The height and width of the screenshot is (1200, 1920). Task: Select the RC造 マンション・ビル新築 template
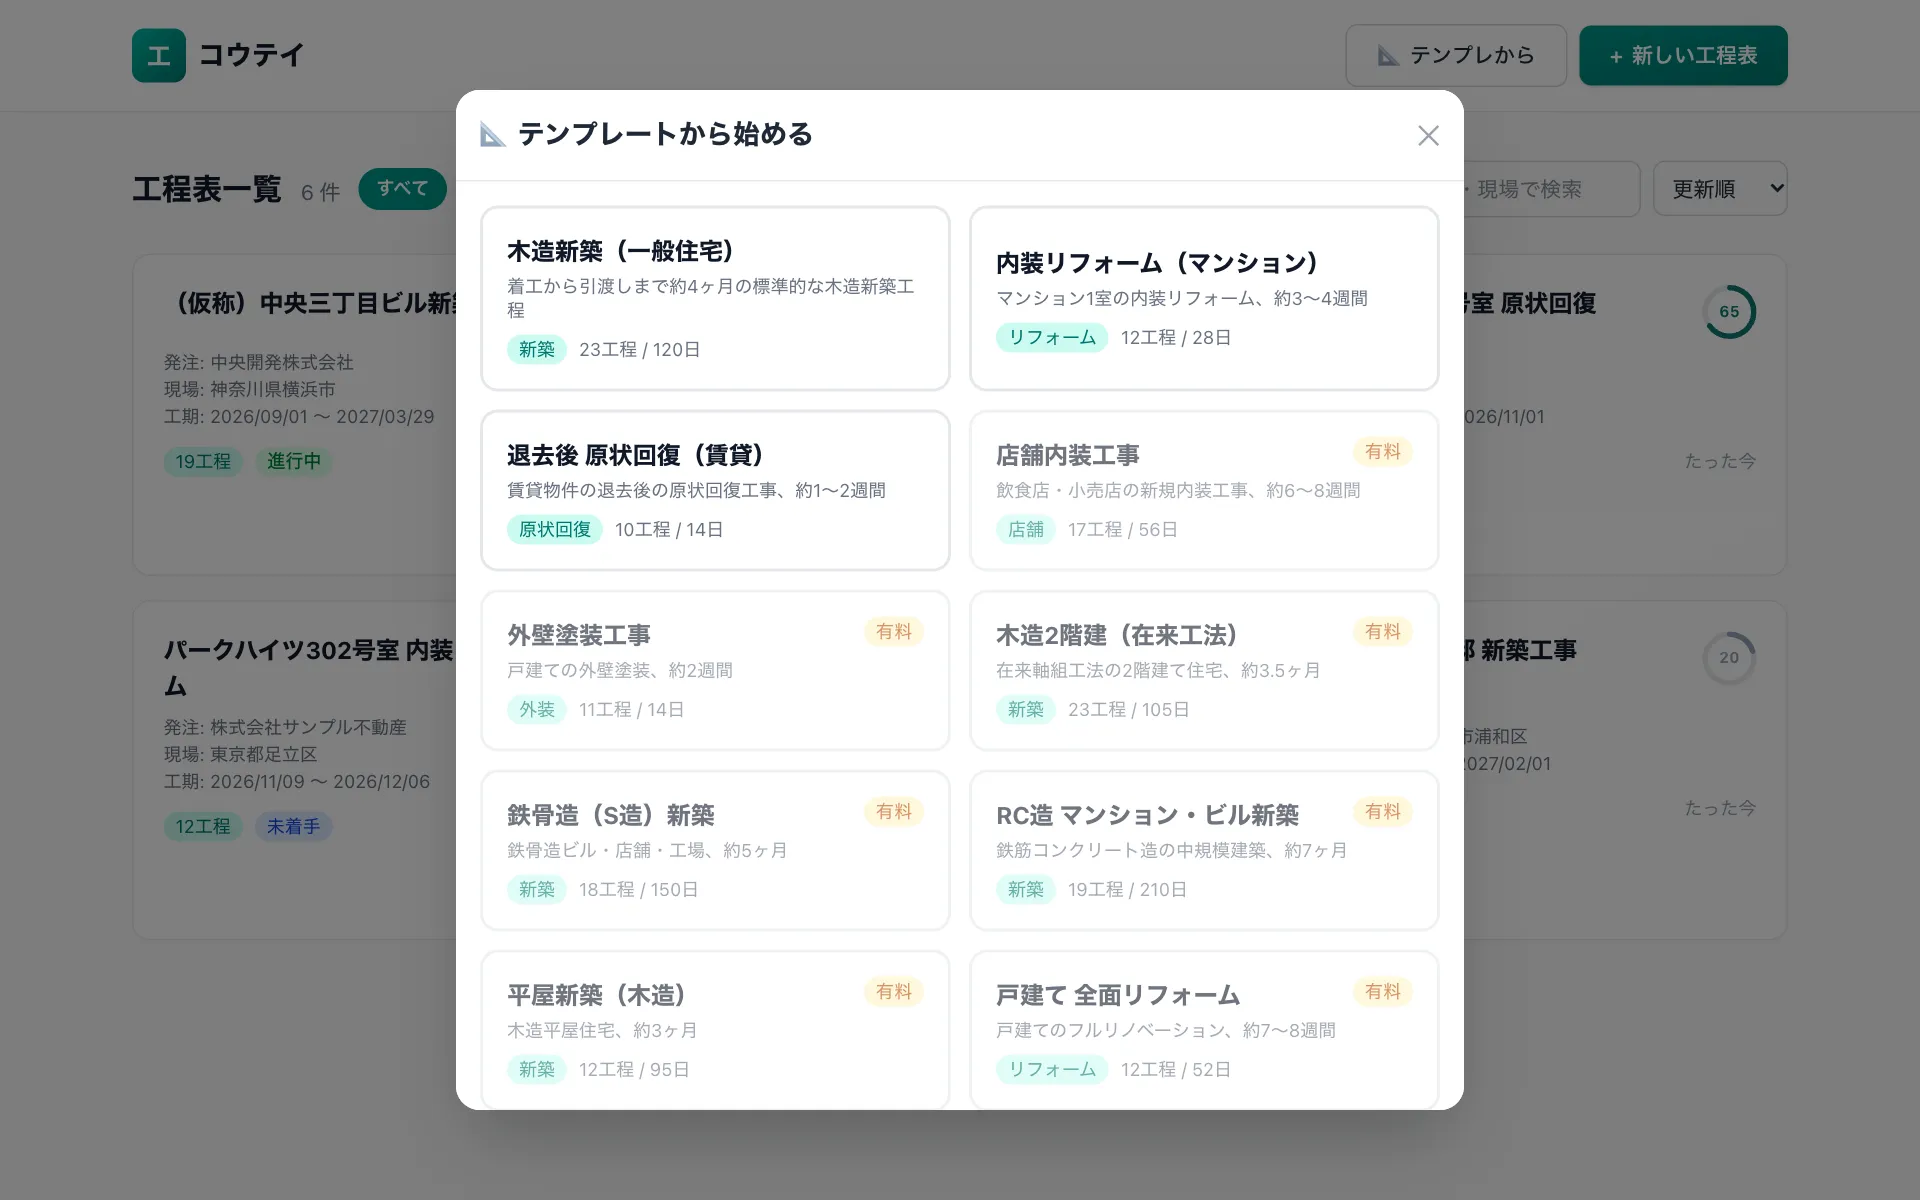pyautogui.click(x=1204, y=850)
